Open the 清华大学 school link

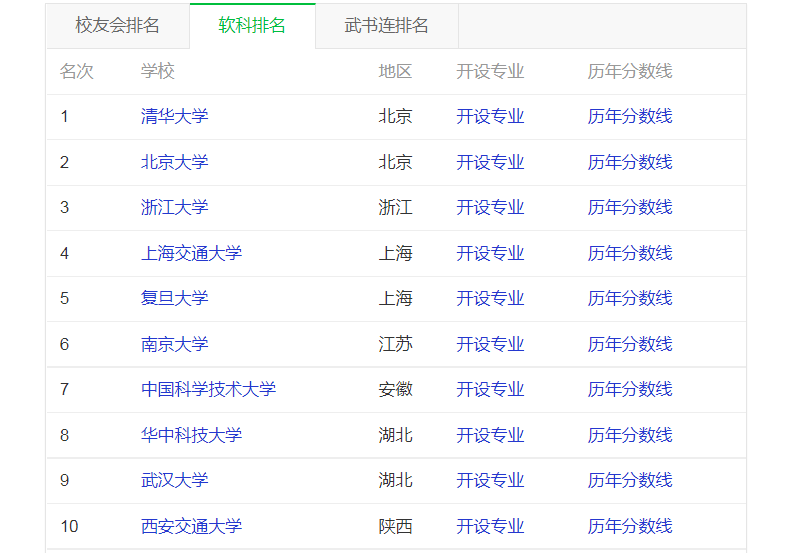tap(174, 116)
